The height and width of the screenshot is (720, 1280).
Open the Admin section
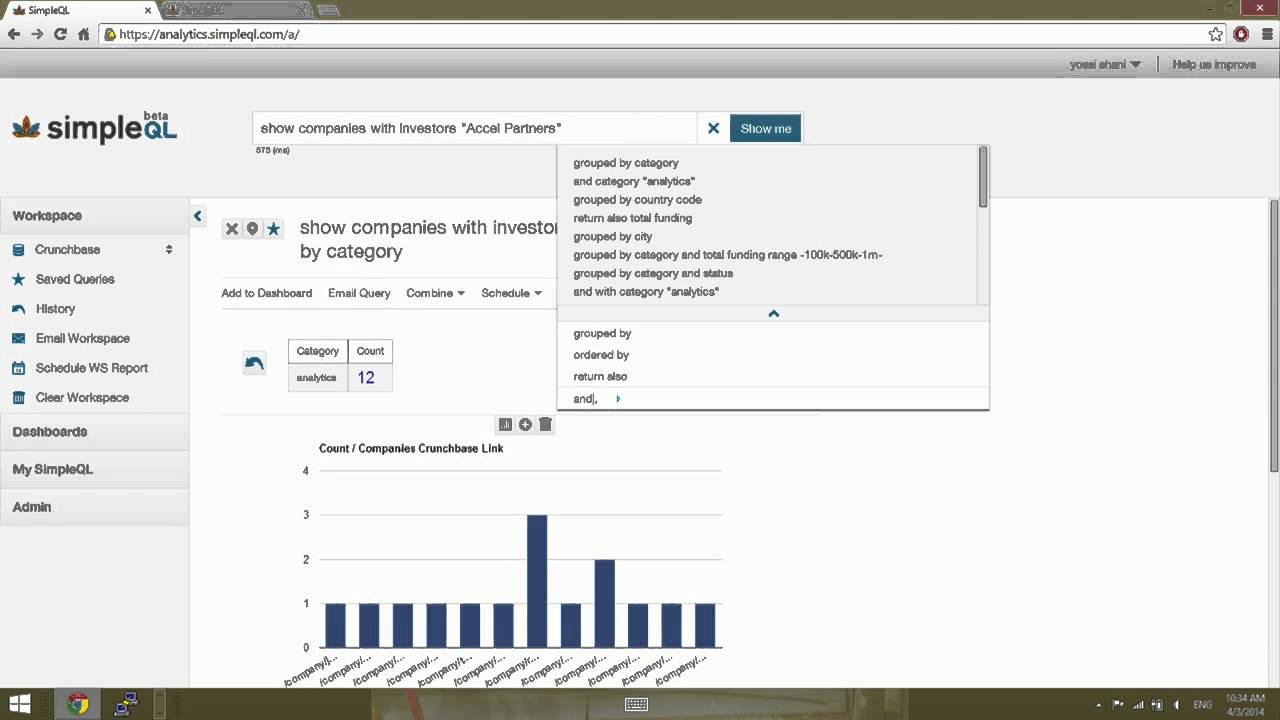coord(94,507)
